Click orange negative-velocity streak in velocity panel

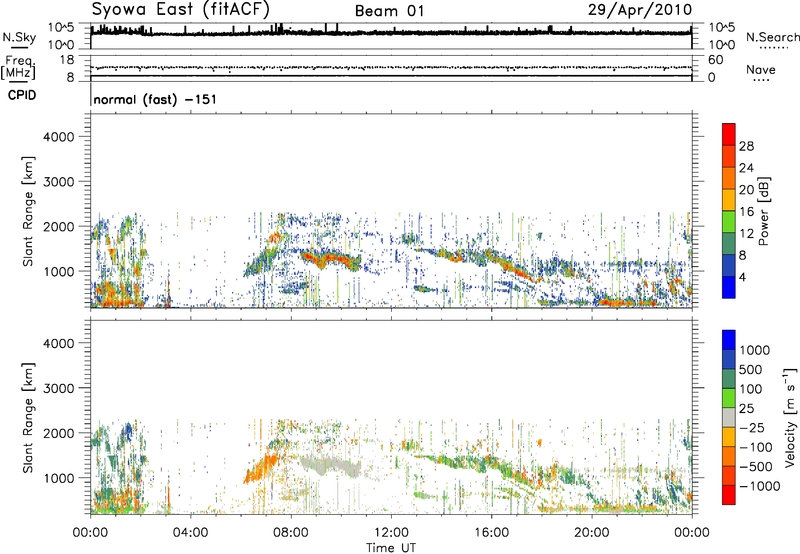click(261, 468)
